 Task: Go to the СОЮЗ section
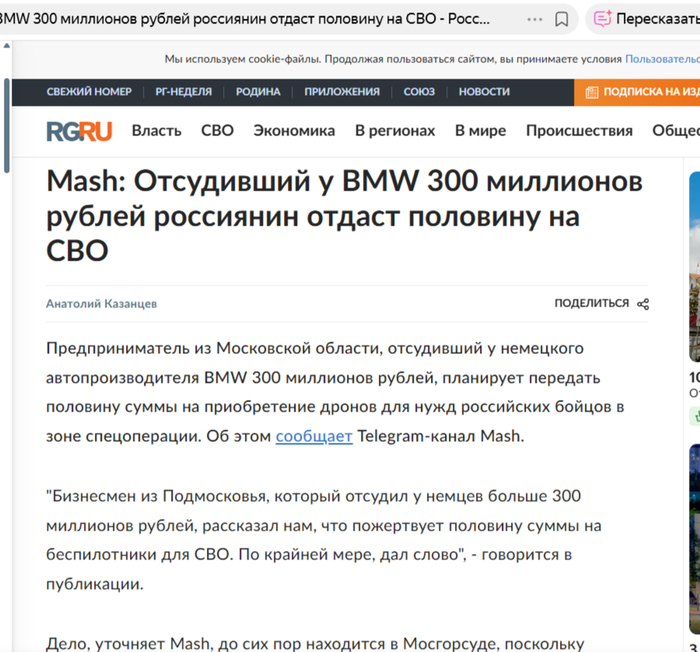pyautogui.click(x=419, y=92)
